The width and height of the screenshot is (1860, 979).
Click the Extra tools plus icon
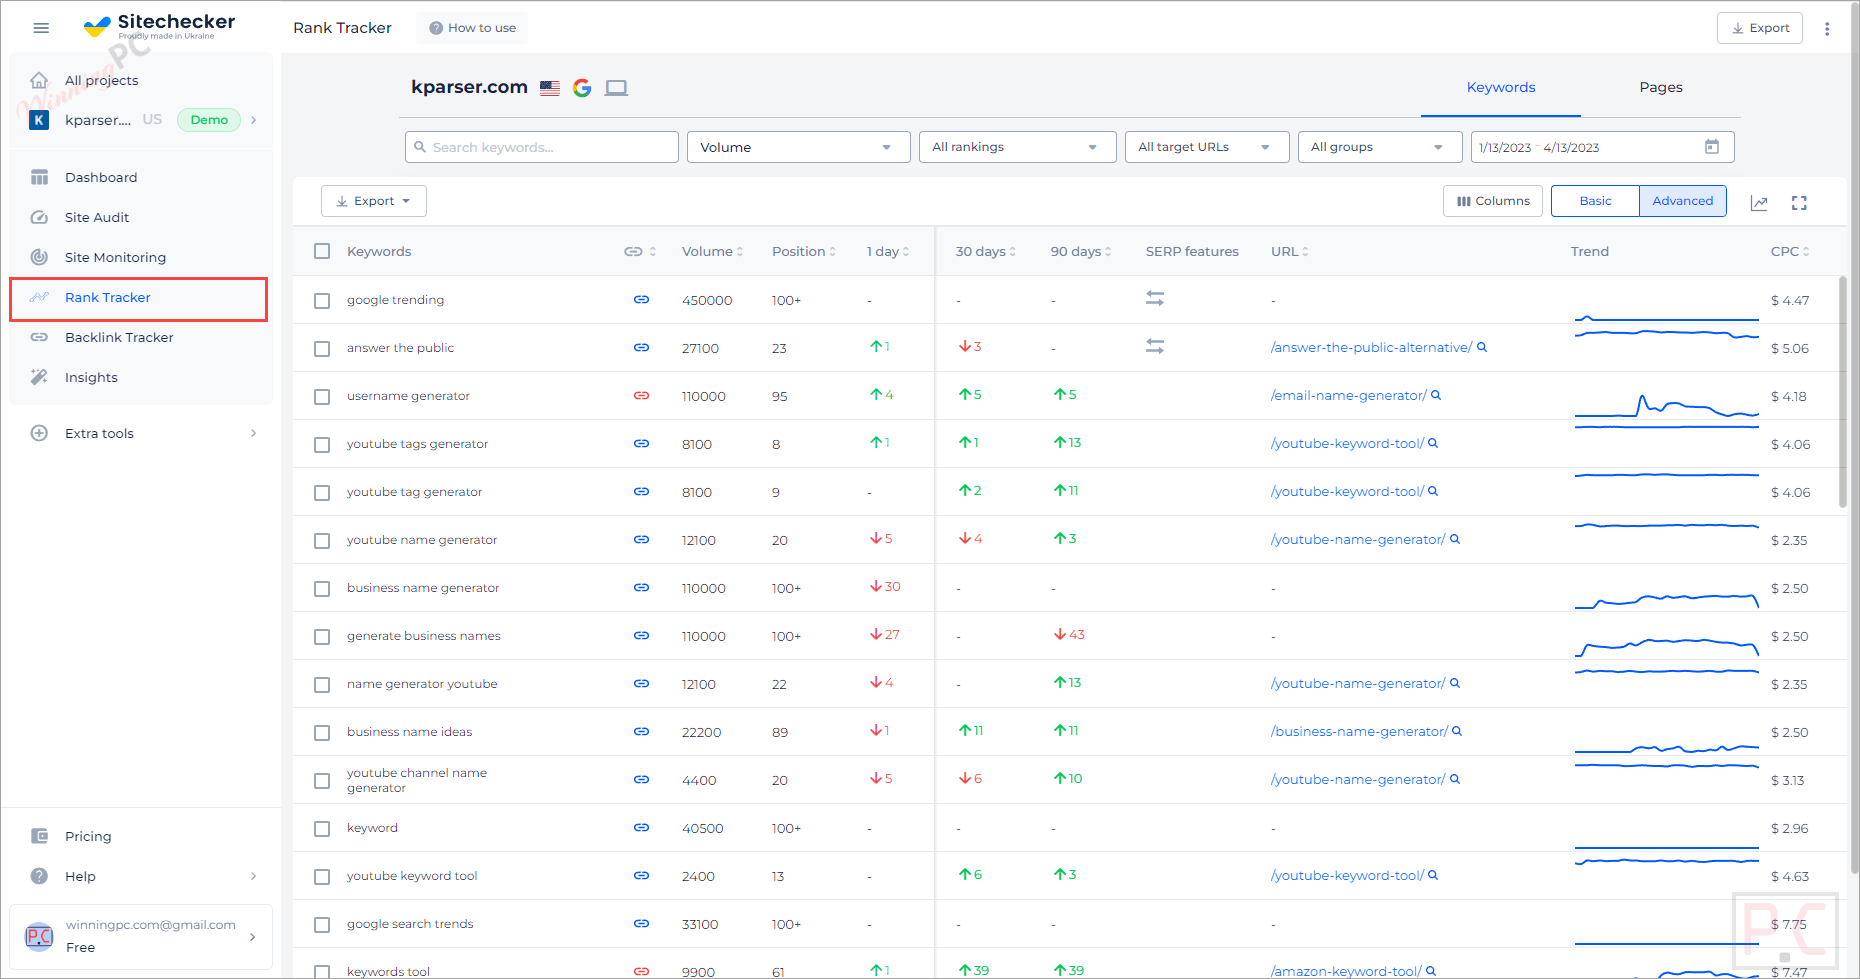pos(39,433)
